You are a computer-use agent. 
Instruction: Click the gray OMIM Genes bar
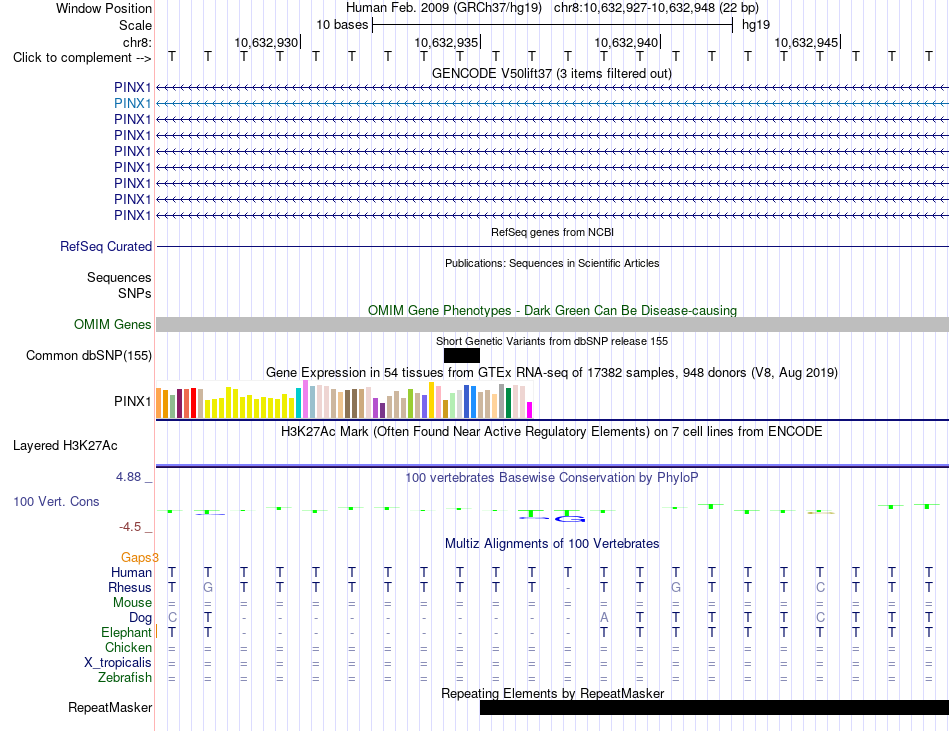[x=552, y=325]
